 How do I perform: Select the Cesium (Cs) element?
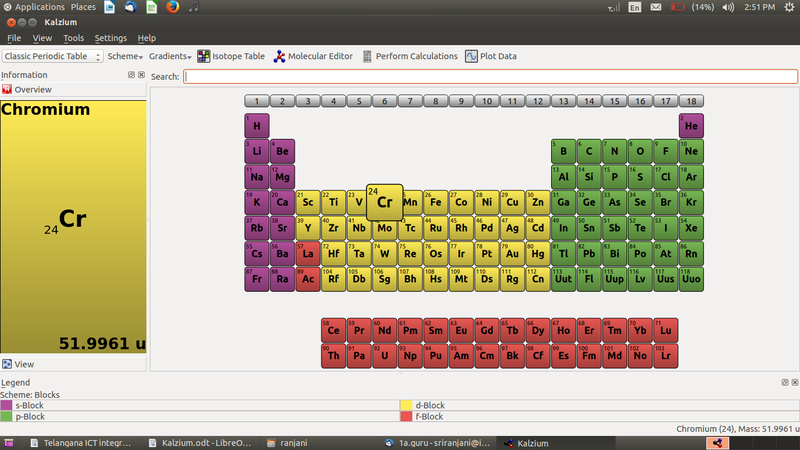click(x=257, y=253)
